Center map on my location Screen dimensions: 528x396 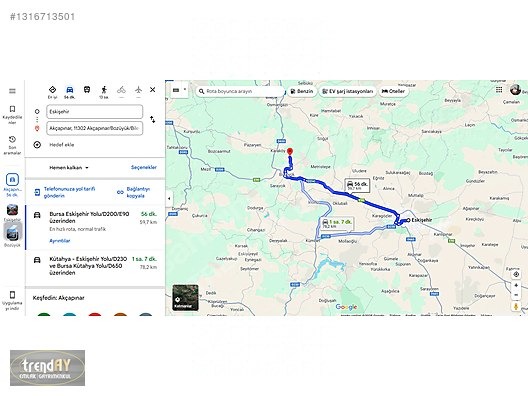(516, 274)
